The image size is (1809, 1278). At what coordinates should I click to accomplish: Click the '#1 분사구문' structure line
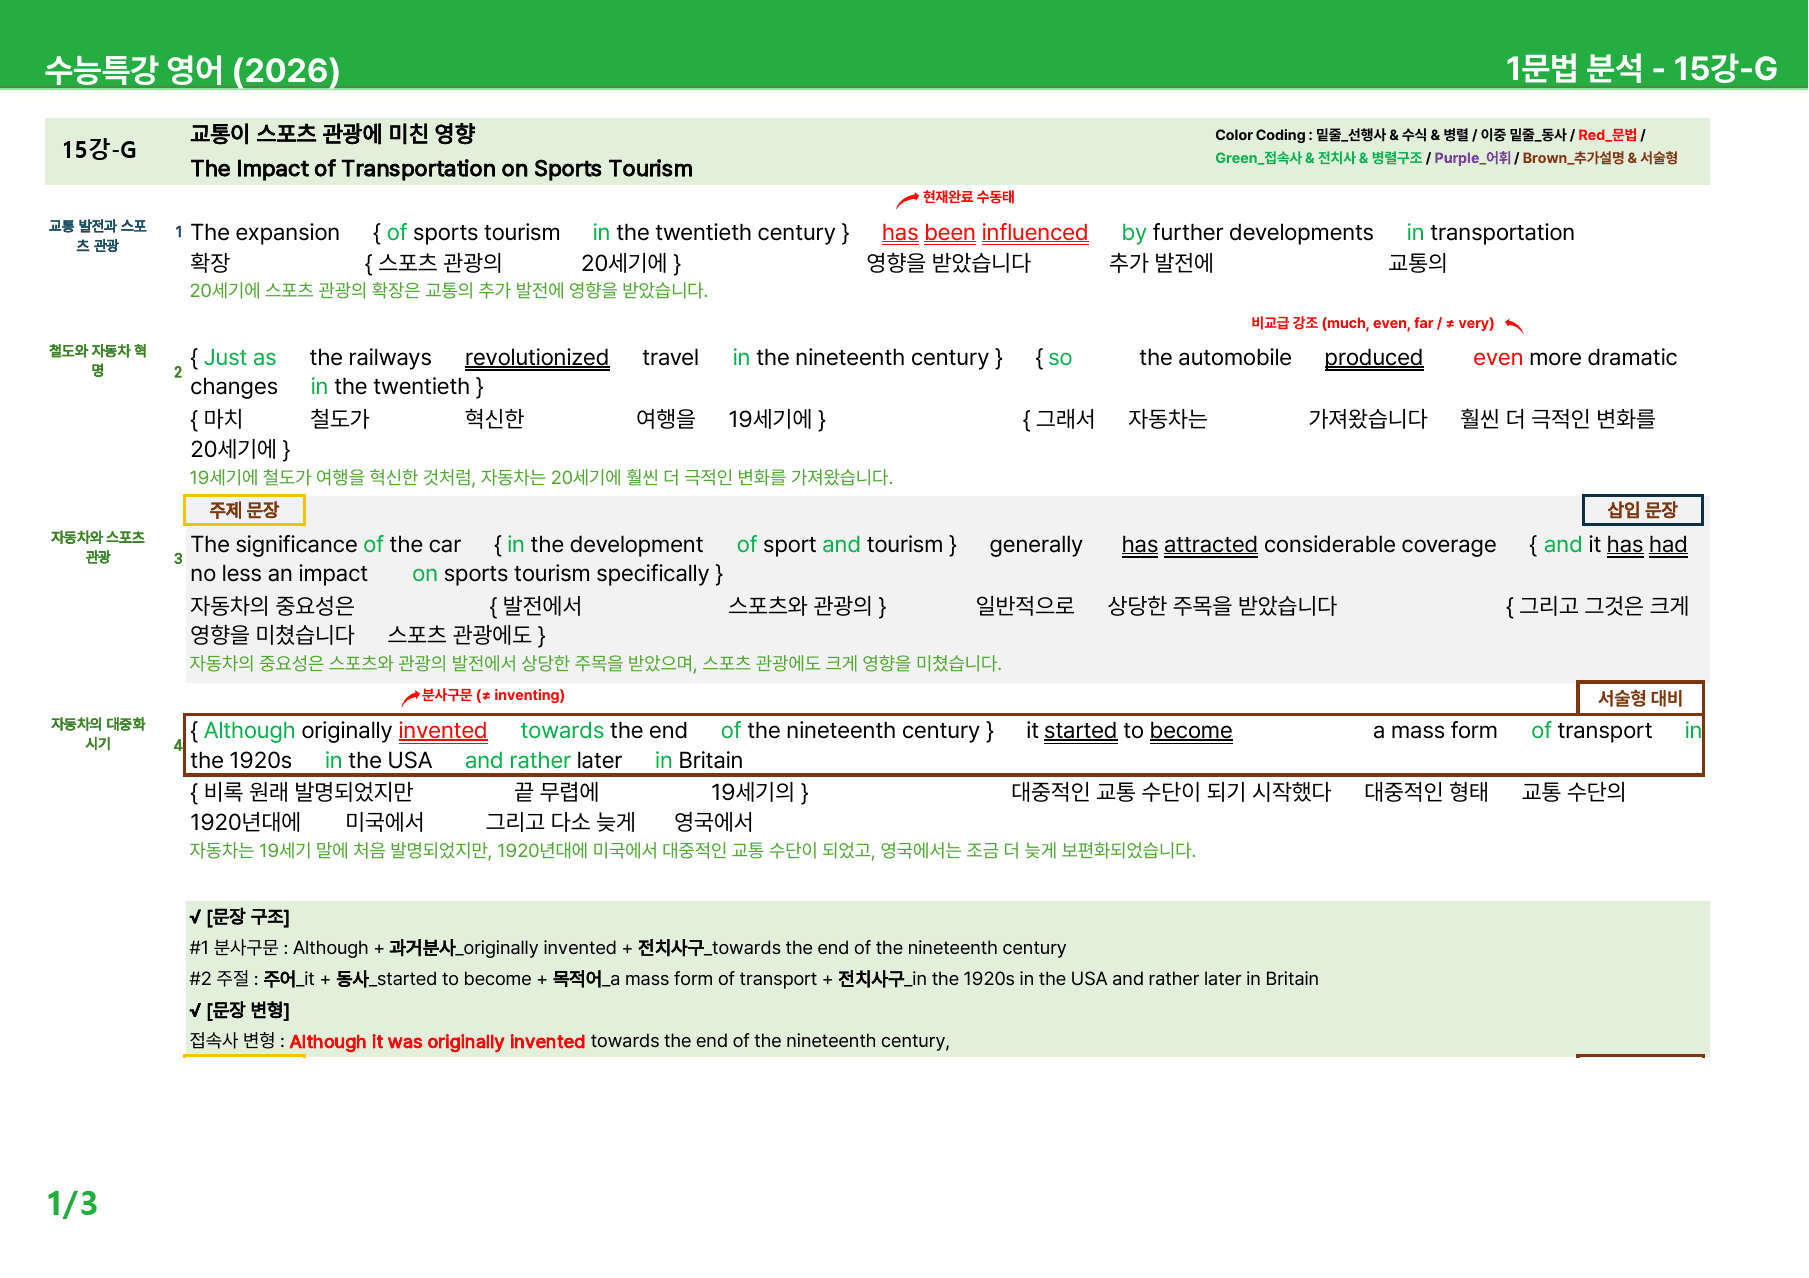pos(627,947)
